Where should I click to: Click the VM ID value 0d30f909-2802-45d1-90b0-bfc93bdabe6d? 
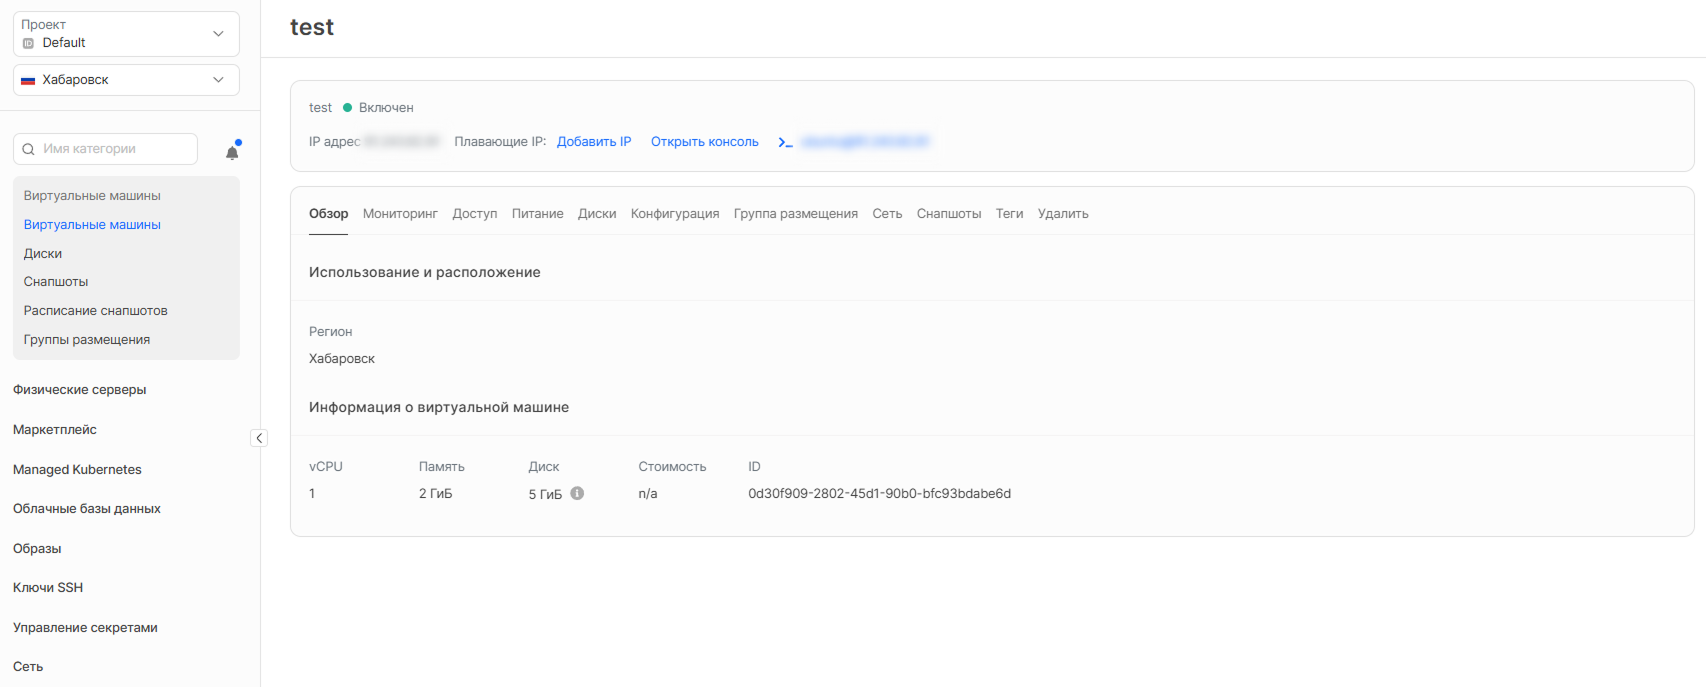point(879,494)
